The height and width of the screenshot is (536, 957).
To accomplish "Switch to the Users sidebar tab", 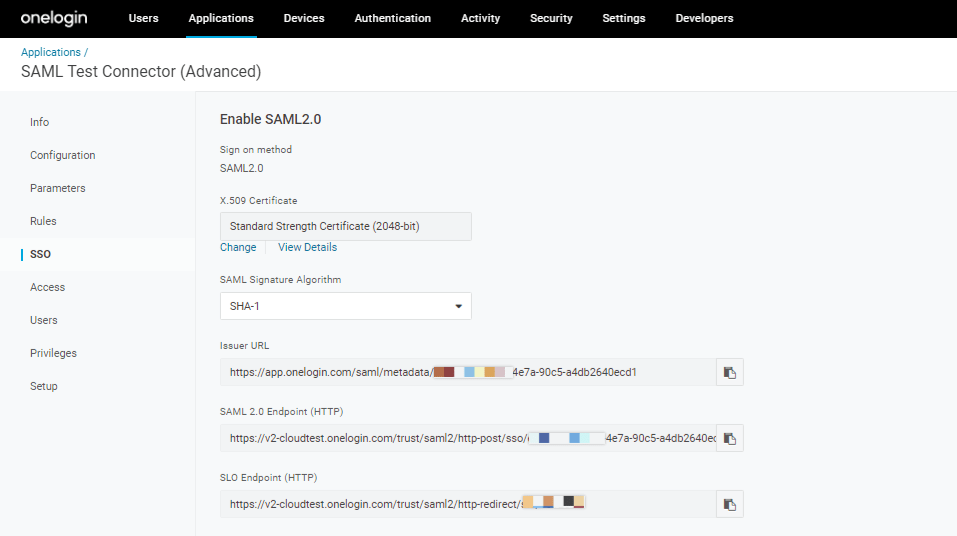I will pos(44,320).
